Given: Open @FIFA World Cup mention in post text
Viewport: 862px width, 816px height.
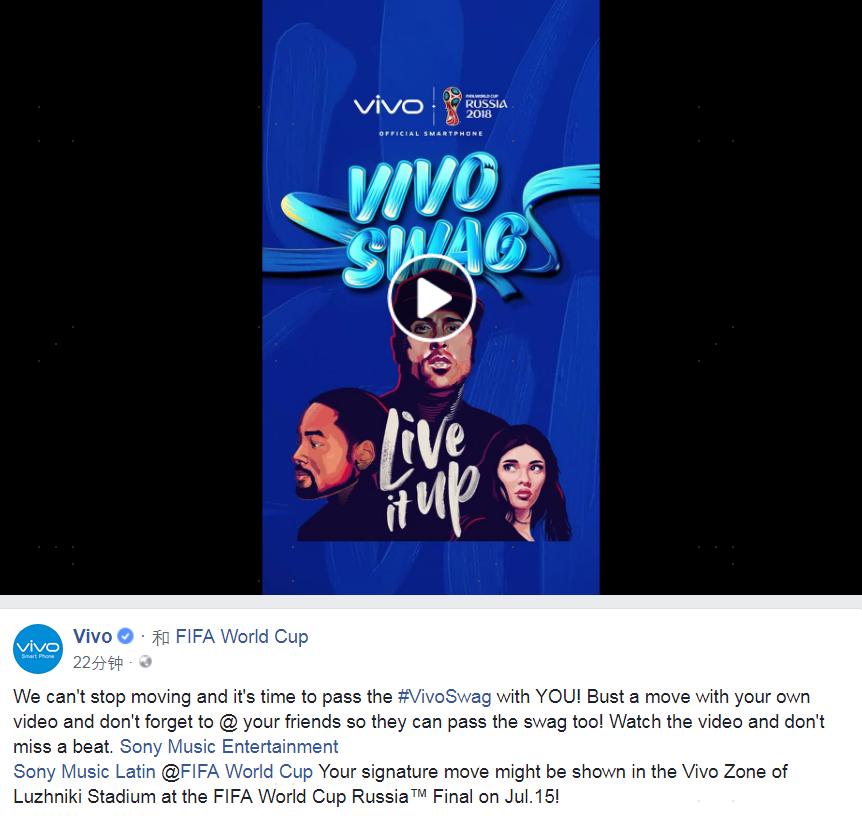Looking at the screenshot, I should tap(237, 771).
